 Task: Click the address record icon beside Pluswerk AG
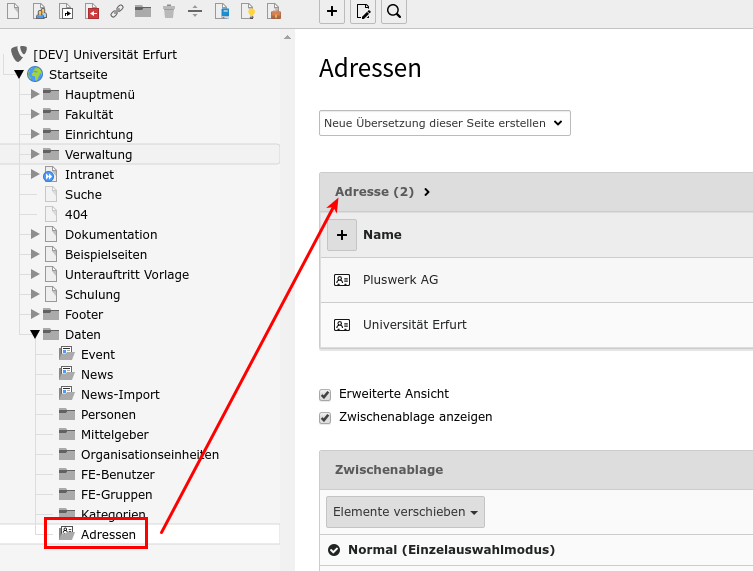[x=342, y=280]
